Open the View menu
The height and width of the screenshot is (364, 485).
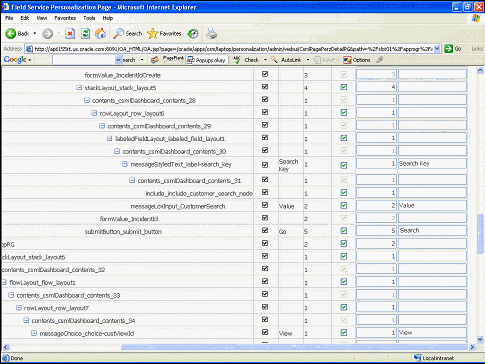point(42,18)
